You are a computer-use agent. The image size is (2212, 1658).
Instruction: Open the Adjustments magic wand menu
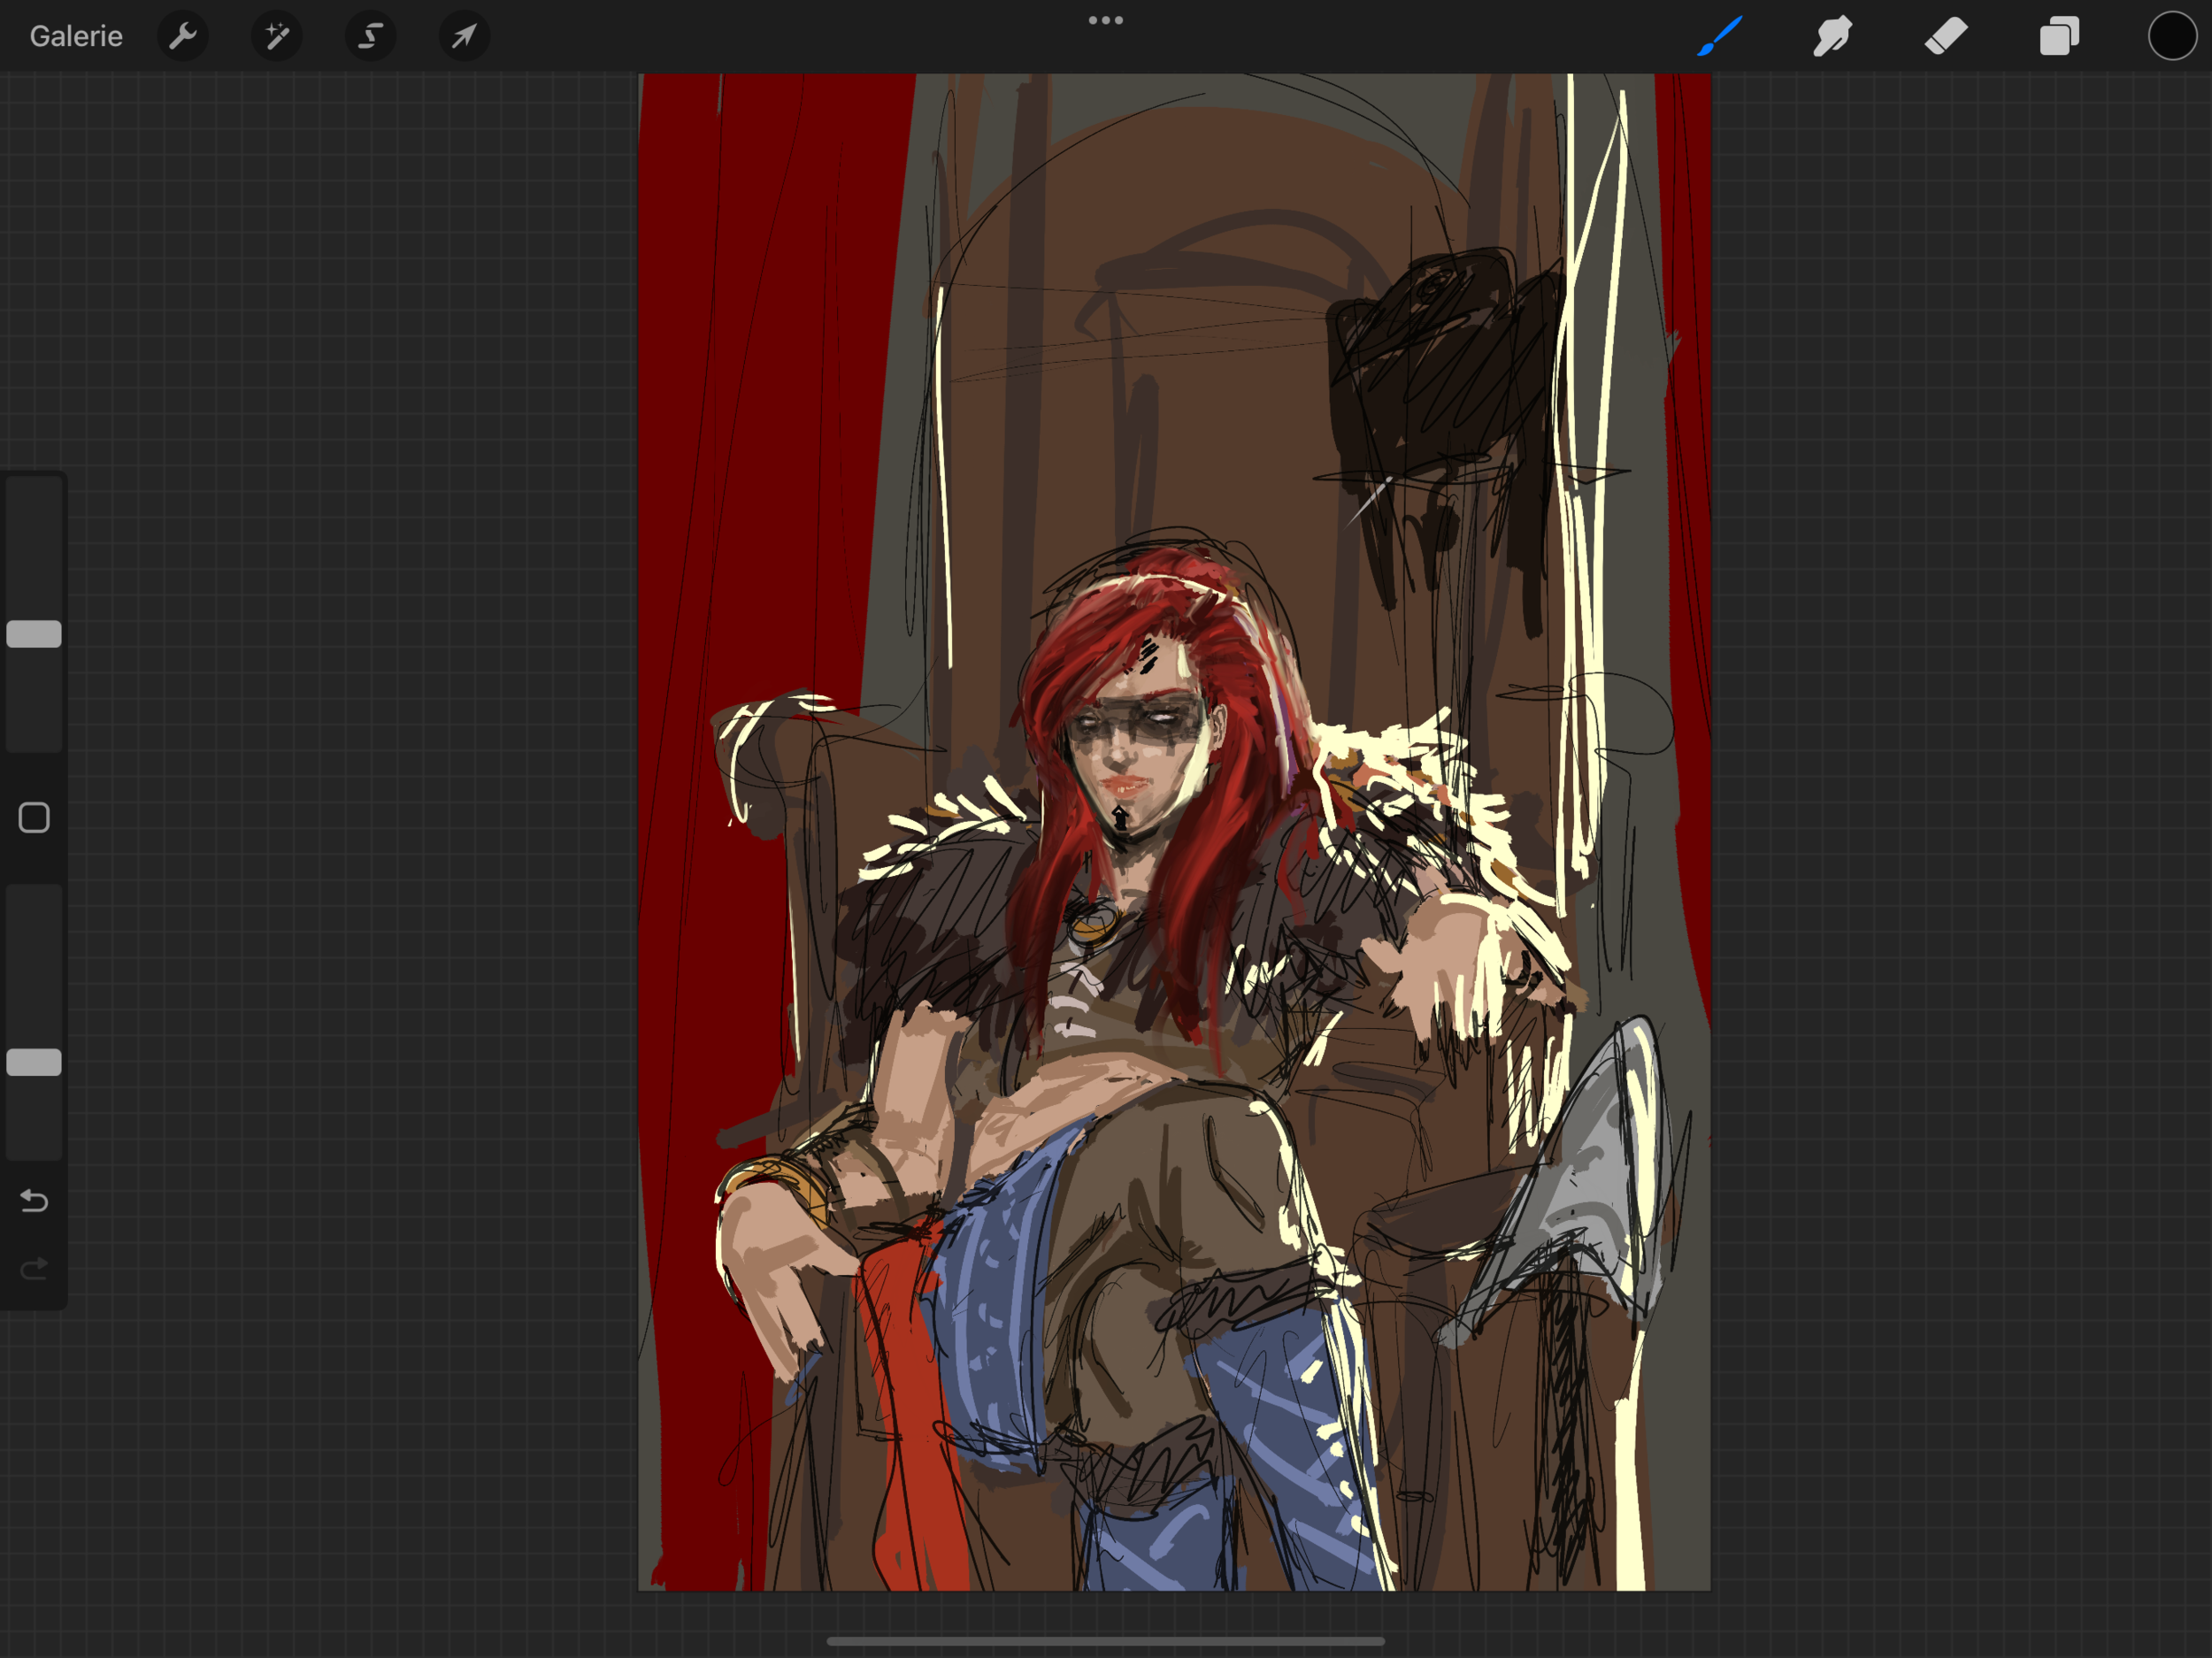(277, 37)
